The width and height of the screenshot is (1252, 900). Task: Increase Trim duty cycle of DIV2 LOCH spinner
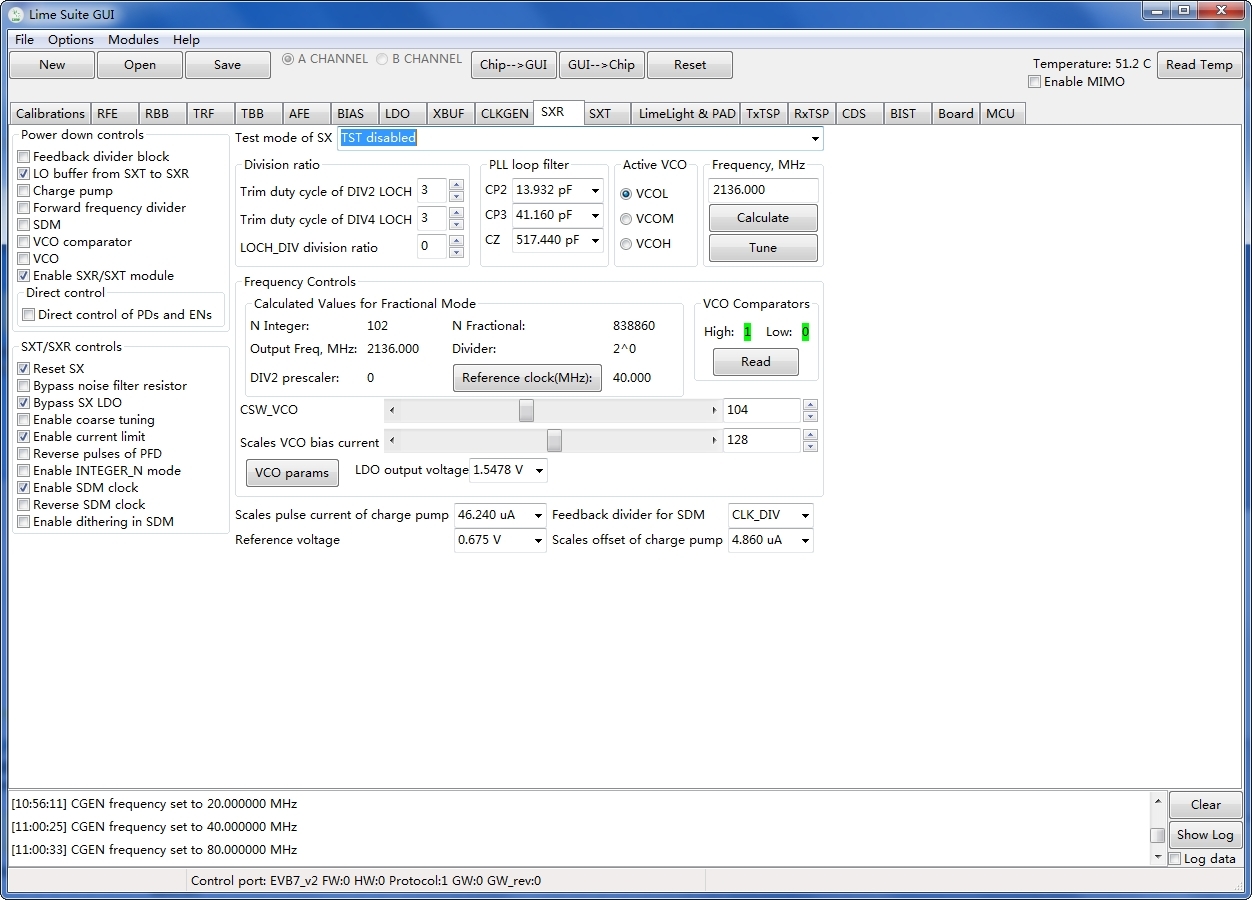click(456, 185)
